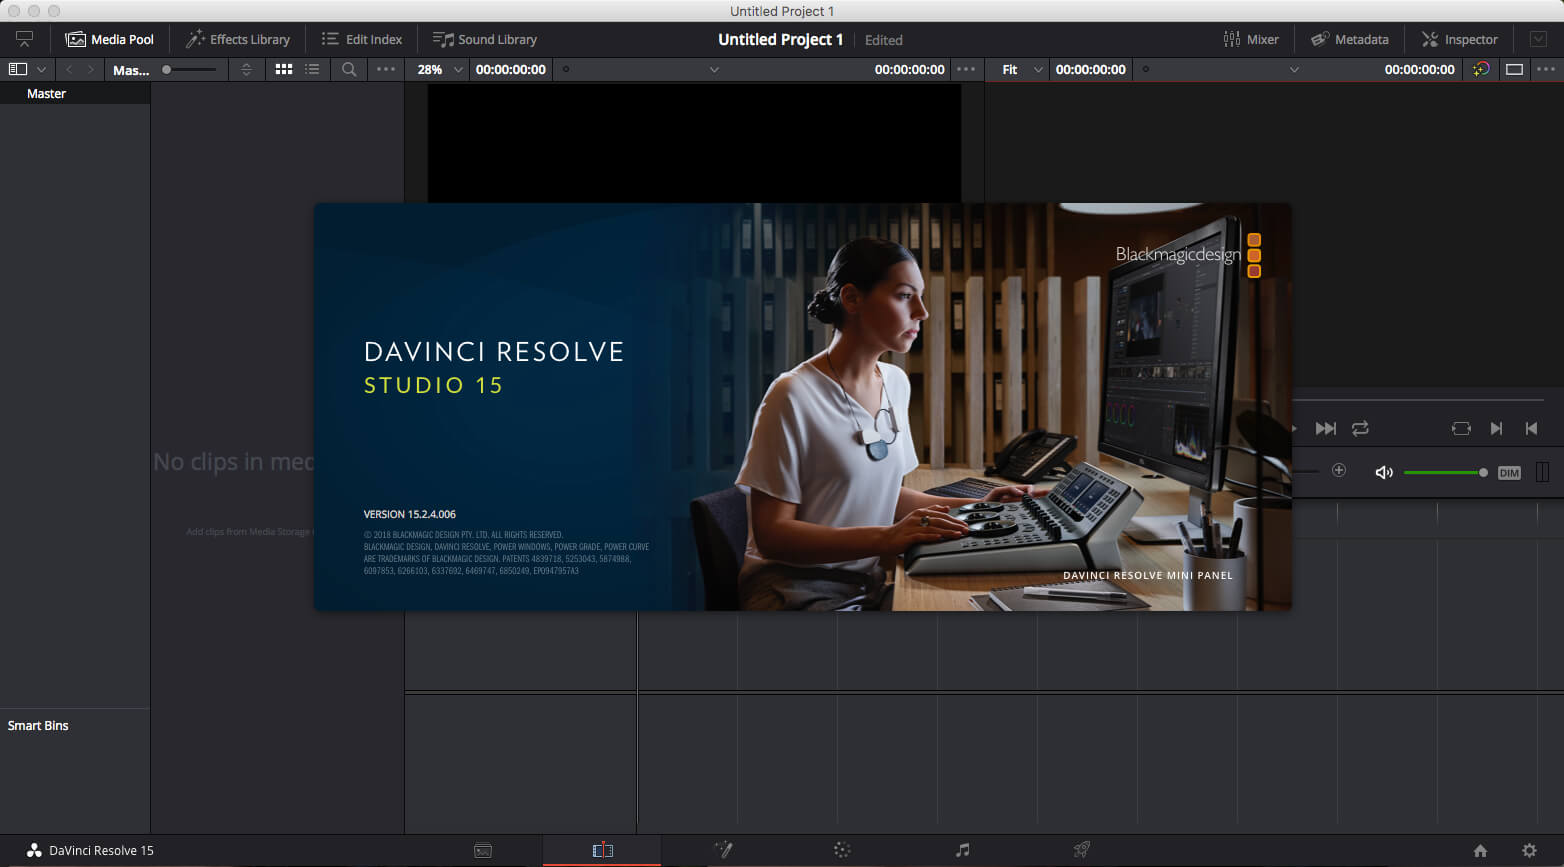This screenshot has height=867, width=1564.
Task: Open the media pool sort order control
Action: [247, 70]
